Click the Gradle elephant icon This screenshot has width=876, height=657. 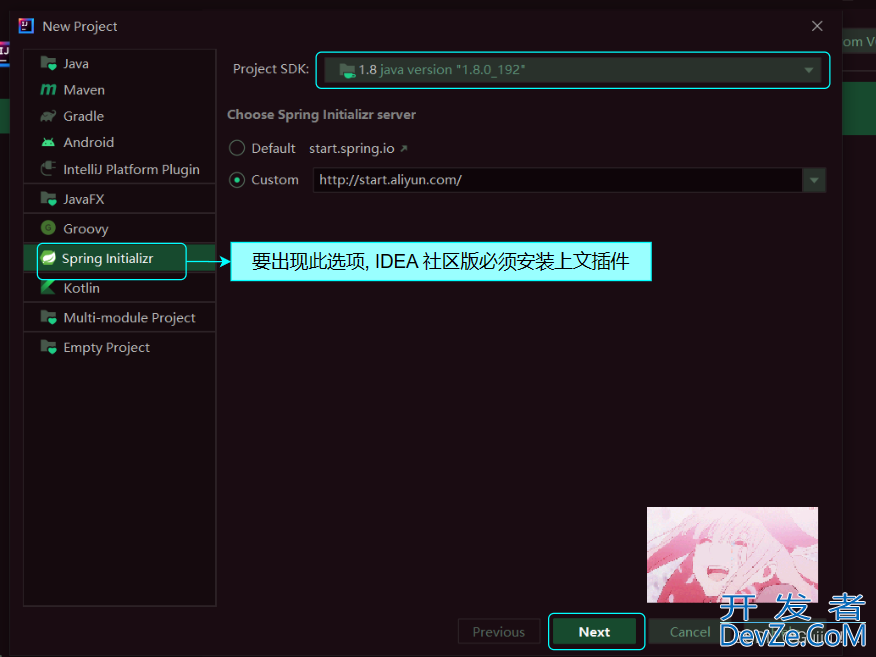coord(49,116)
